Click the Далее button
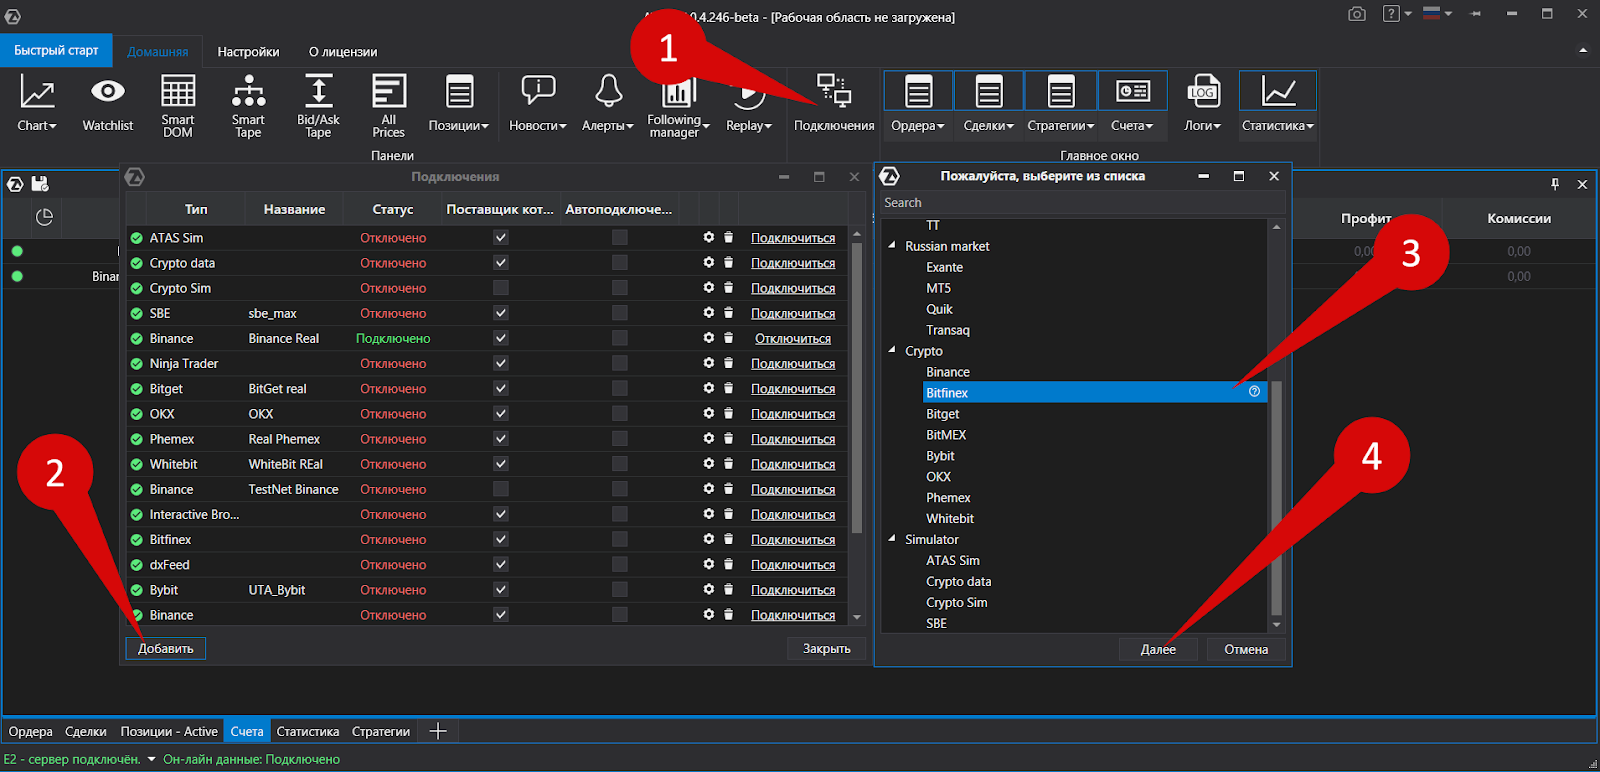Viewport: 1600px width, 772px height. 1159,649
